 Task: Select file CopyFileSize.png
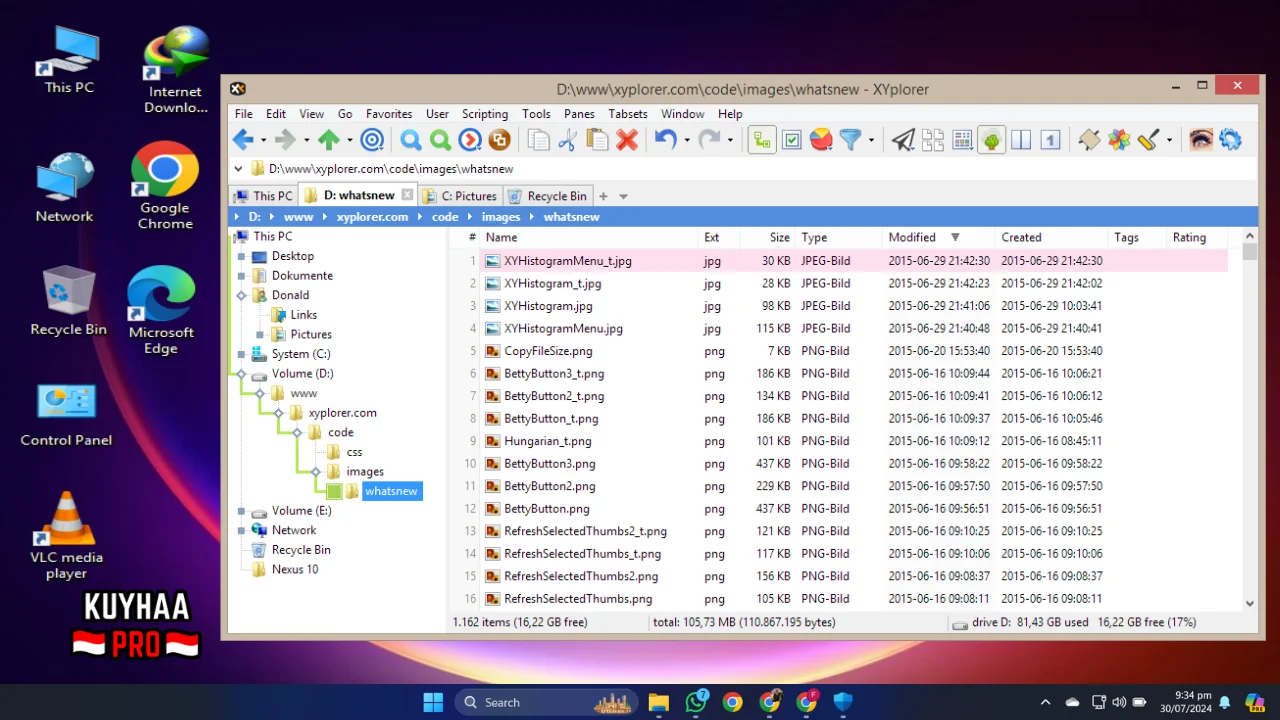pyautogui.click(x=548, y=351)
